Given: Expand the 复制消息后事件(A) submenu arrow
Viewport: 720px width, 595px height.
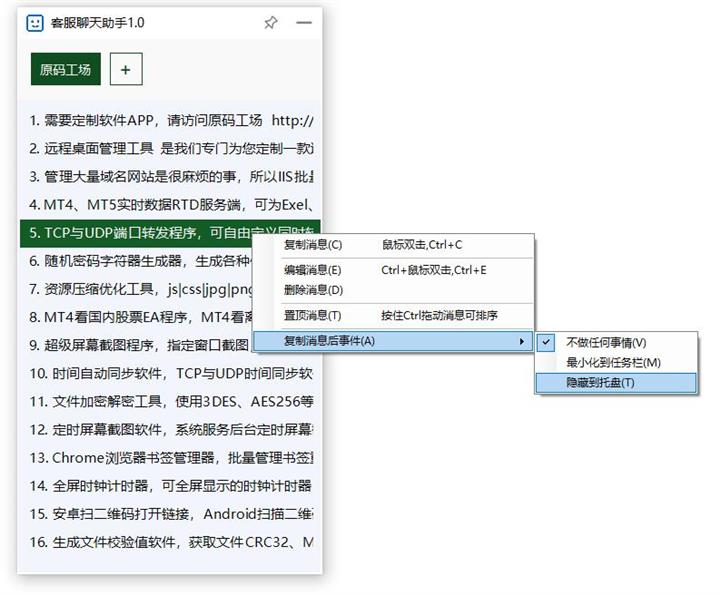Looking at the screenshot, I should tap(521, 341).
